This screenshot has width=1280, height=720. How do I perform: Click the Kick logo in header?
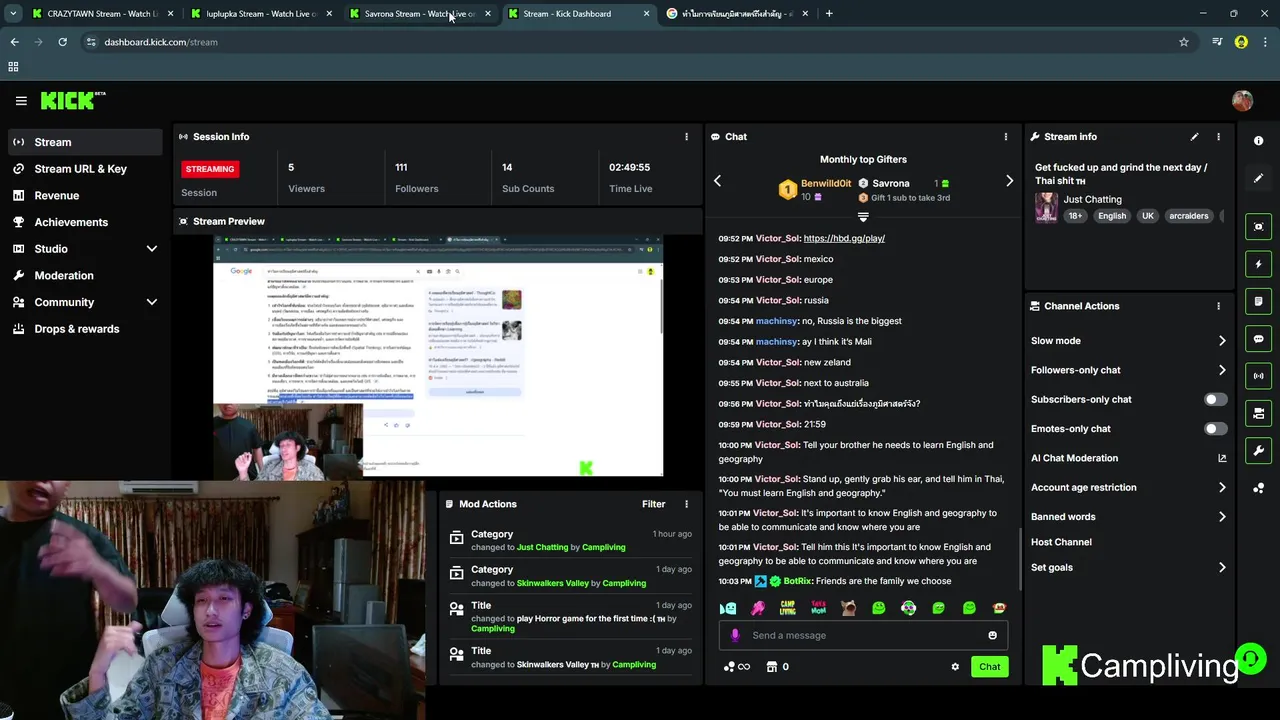click(72, 100)
